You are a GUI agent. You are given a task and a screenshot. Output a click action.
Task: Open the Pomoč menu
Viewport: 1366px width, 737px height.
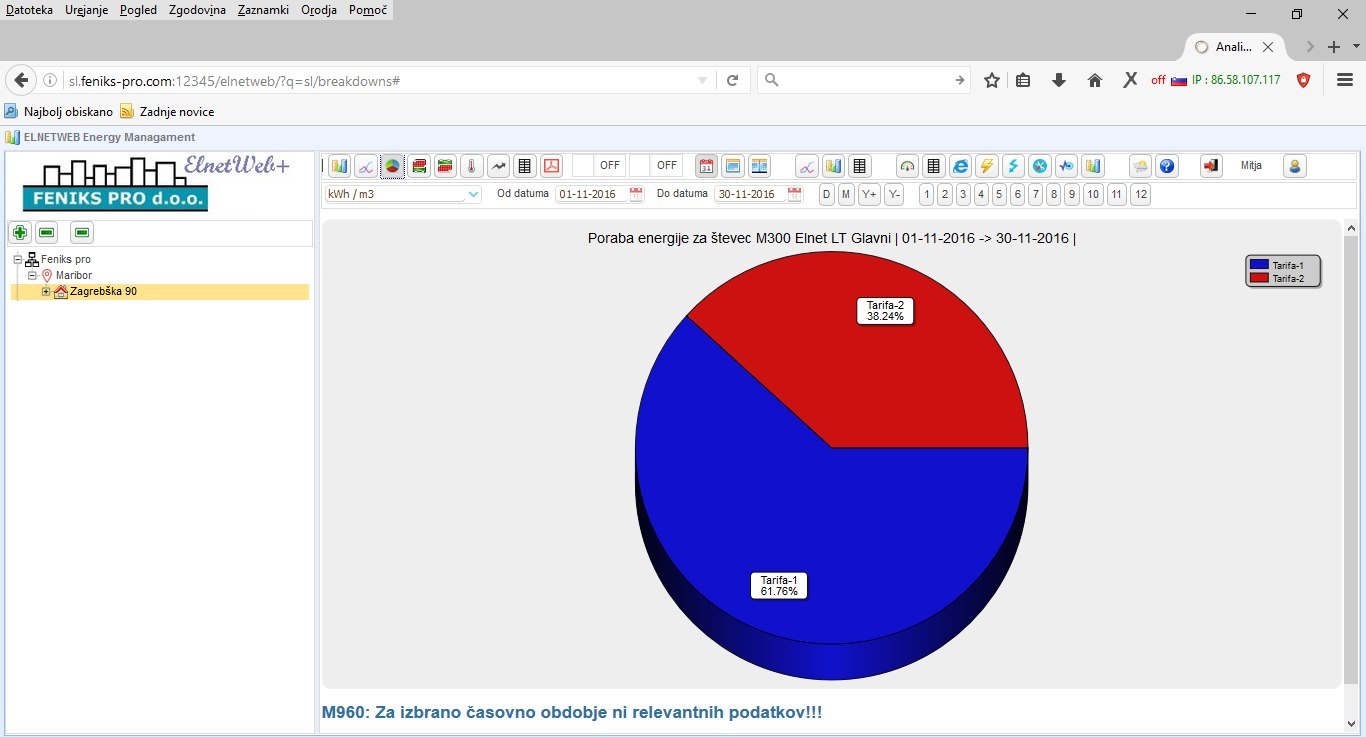click(367, 10)
